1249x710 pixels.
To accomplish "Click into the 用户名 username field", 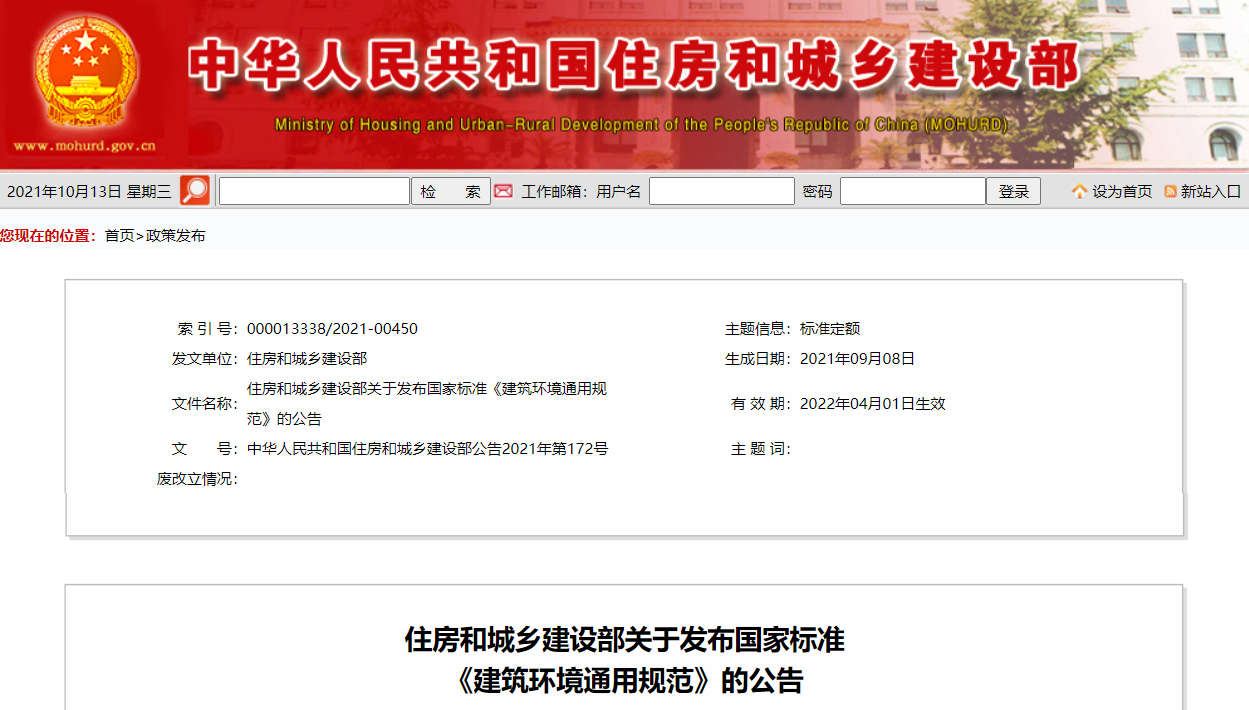I will click(x=721, y=191).
